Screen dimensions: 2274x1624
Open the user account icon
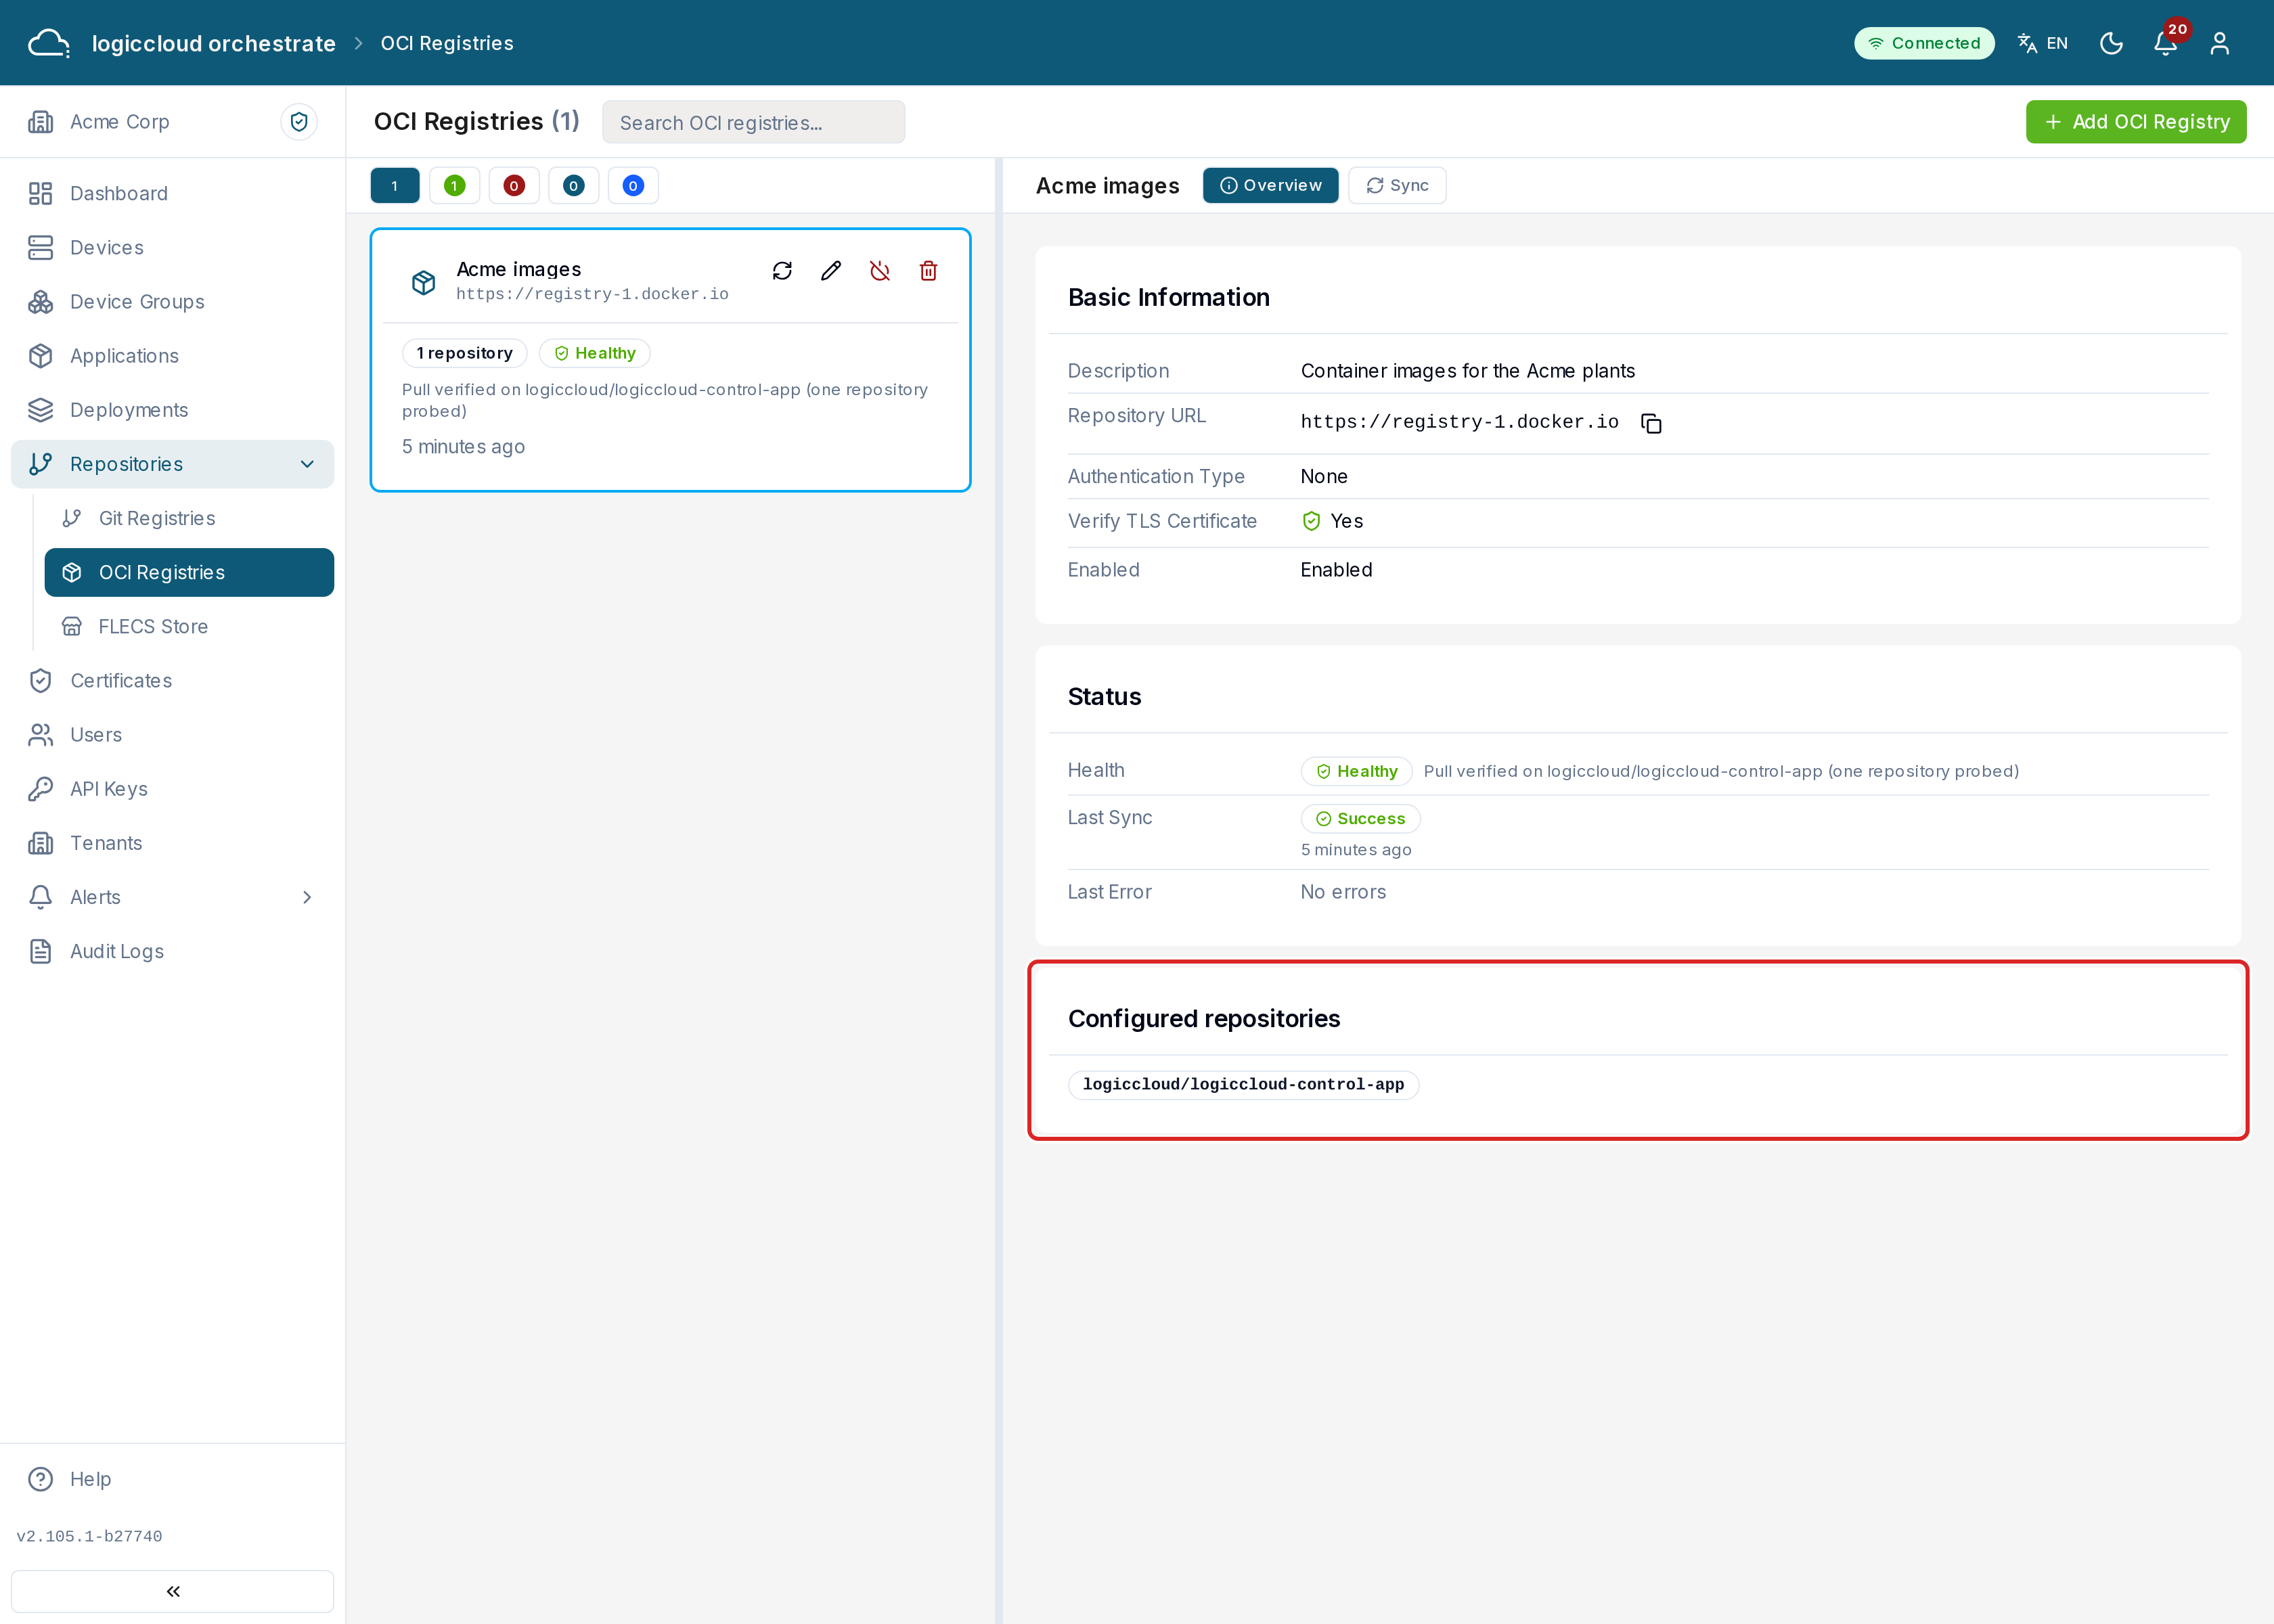tap(2220, 43)
